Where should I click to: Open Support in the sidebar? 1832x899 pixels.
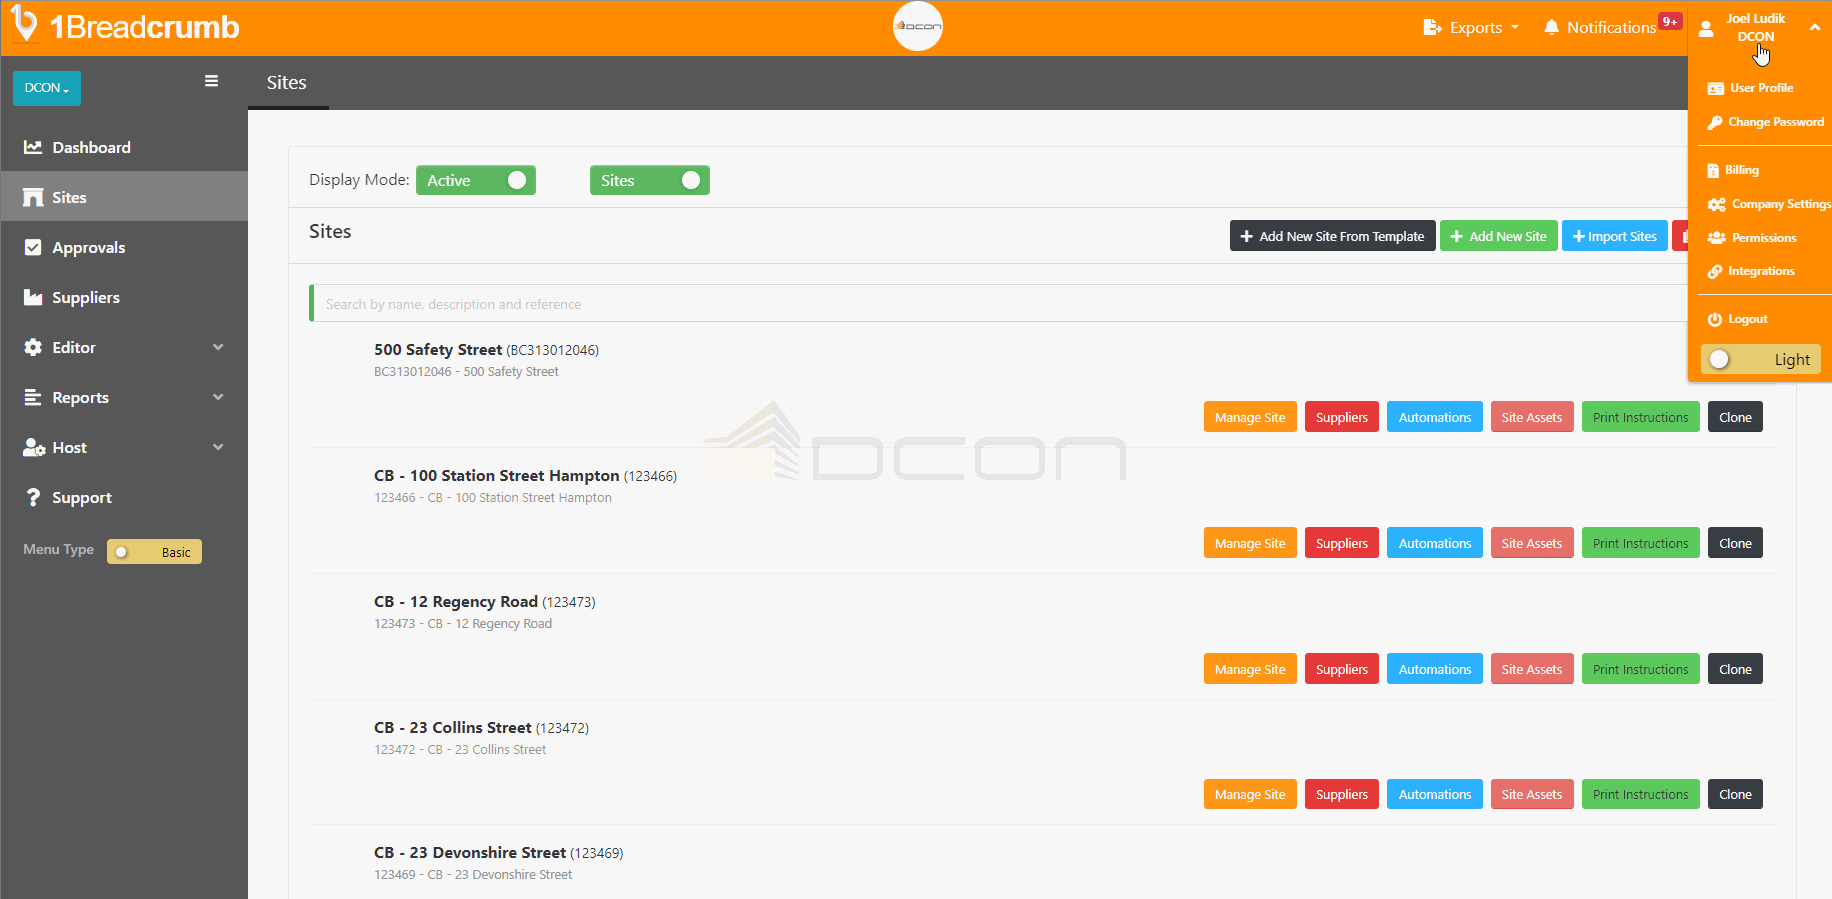124,497
